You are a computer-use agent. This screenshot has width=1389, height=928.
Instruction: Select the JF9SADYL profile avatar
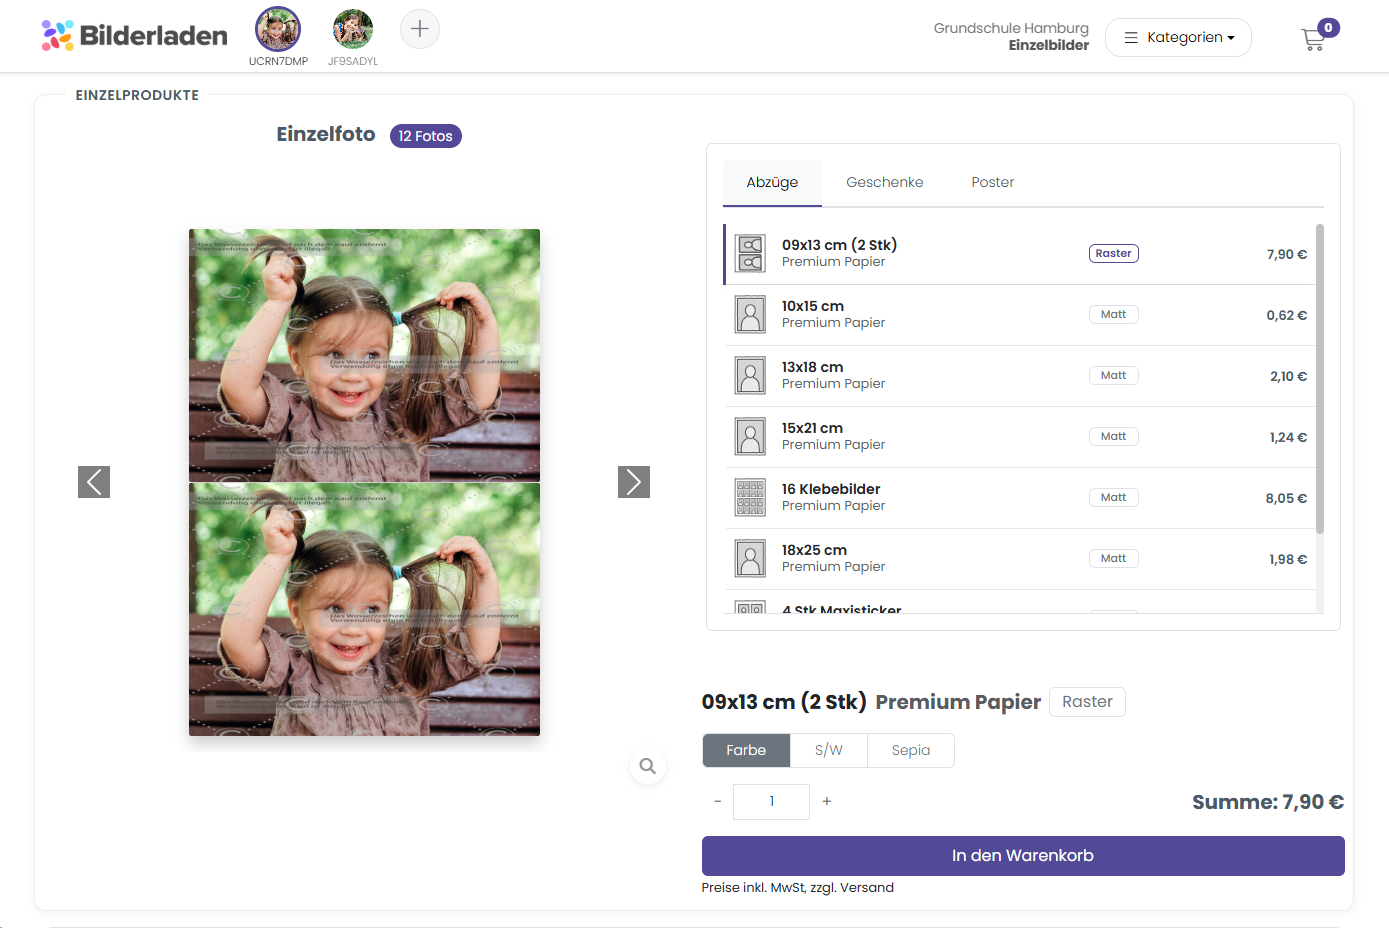(x=353, y=30)
